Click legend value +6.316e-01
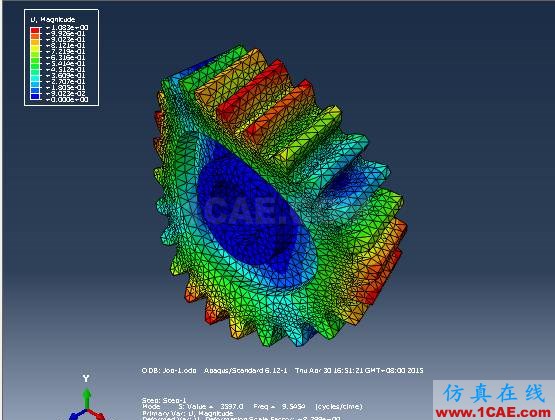 [65, 58]
